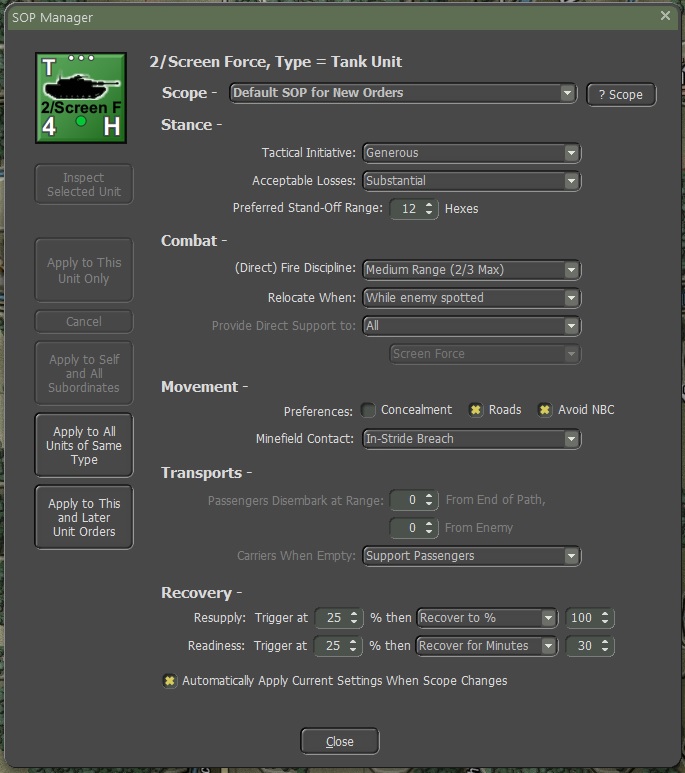Click the grayed Screen Force dropdown
This screenshot has height=773, width=685.
pos(485,354)
